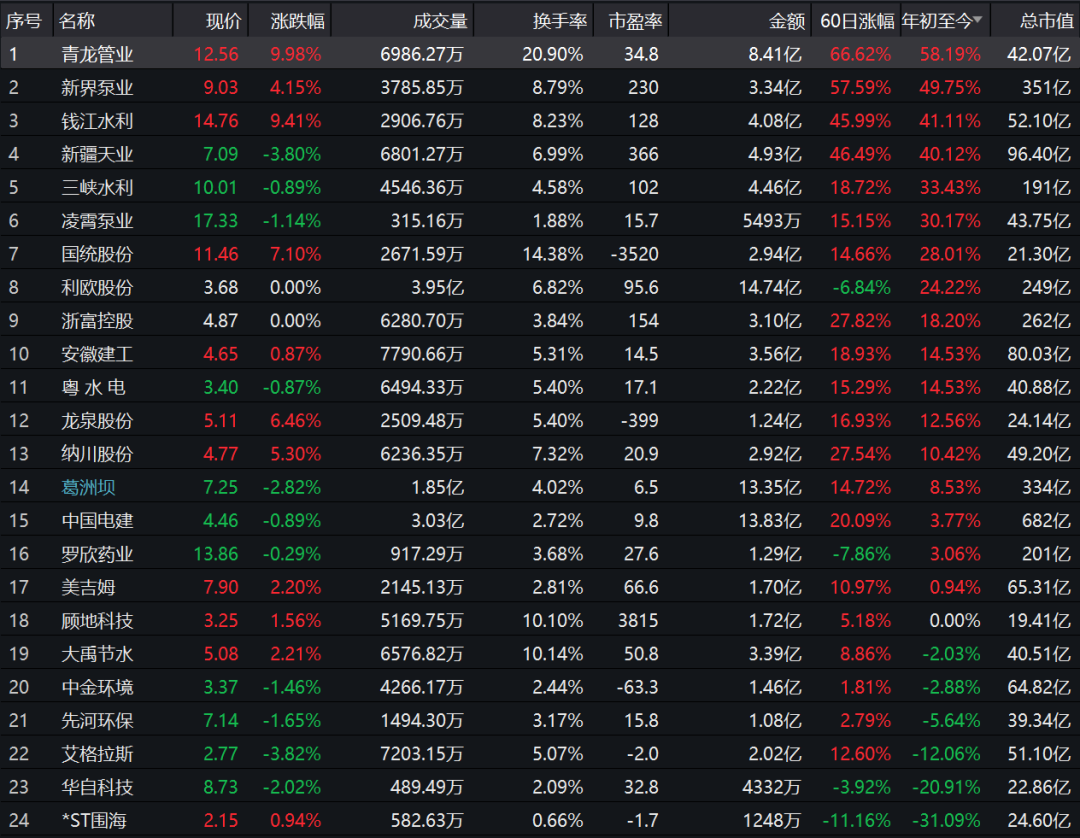Click volume 7790.66万 of 安徽建工

(x=422, y=354)
